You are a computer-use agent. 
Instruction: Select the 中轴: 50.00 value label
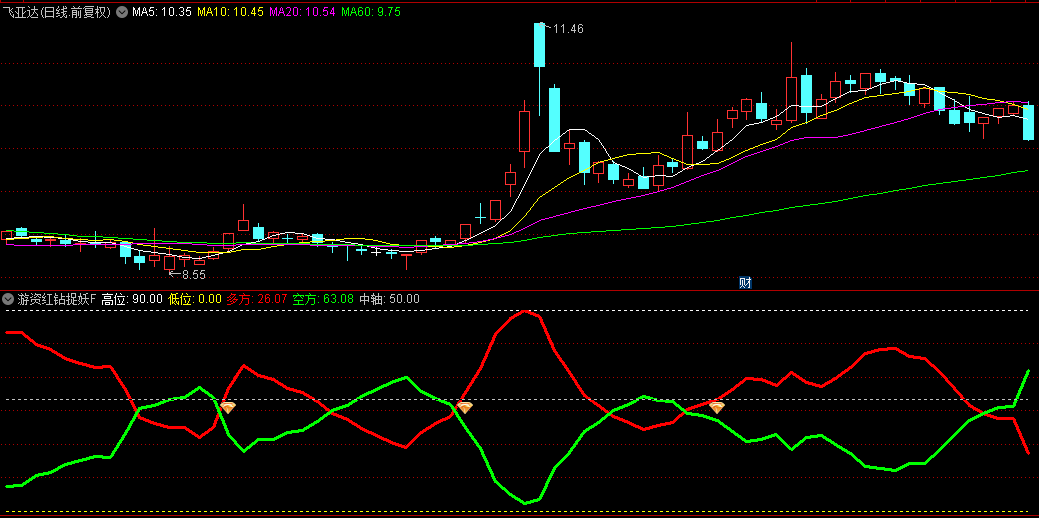[390, 299]
